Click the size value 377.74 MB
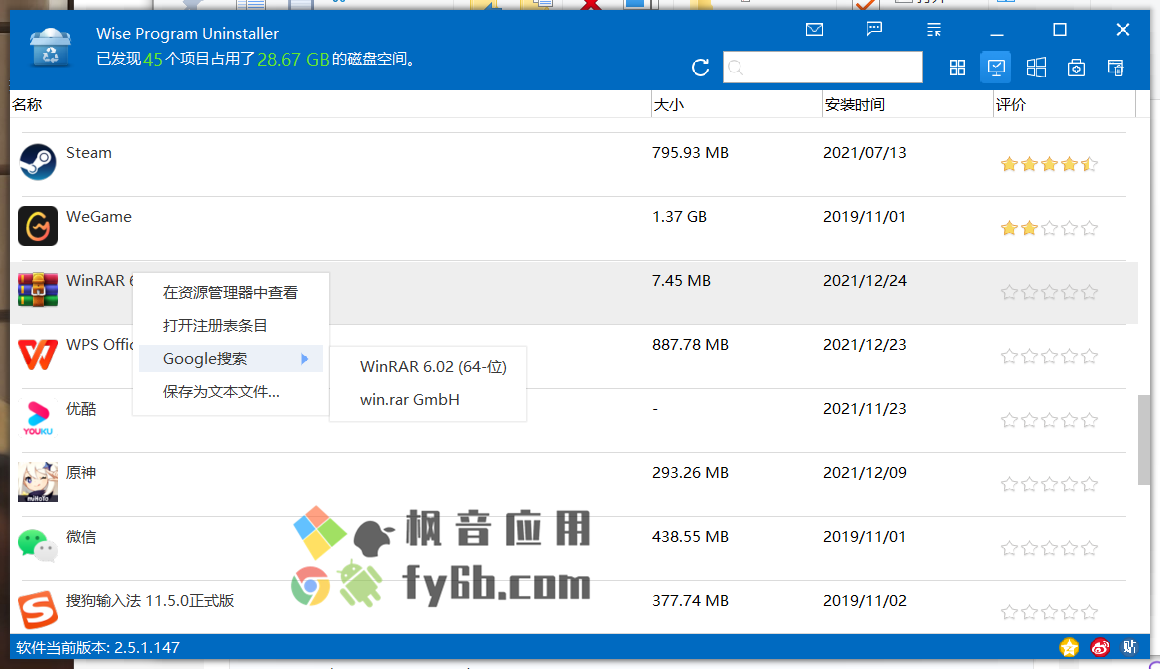1160x669 pixels. coord(690,600)
